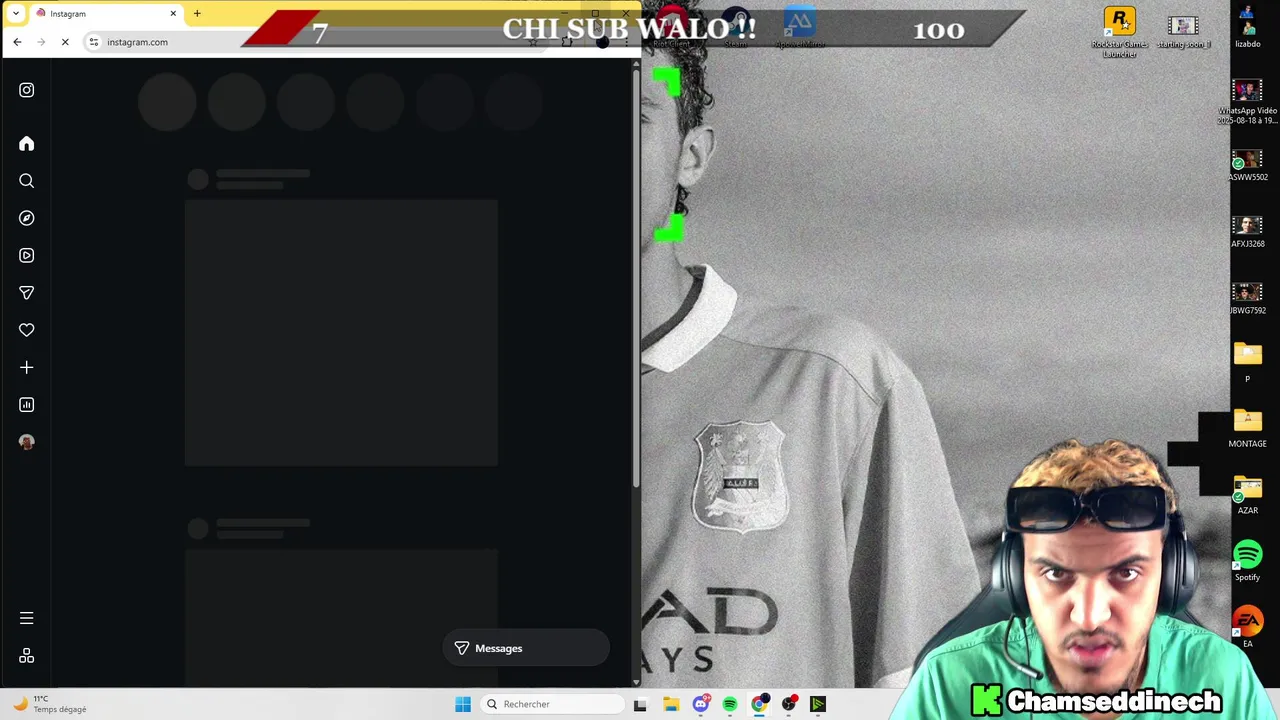Switch to Chrome on the taskbar
This screenshot has width=1280, height=720.
pos(760,704)
